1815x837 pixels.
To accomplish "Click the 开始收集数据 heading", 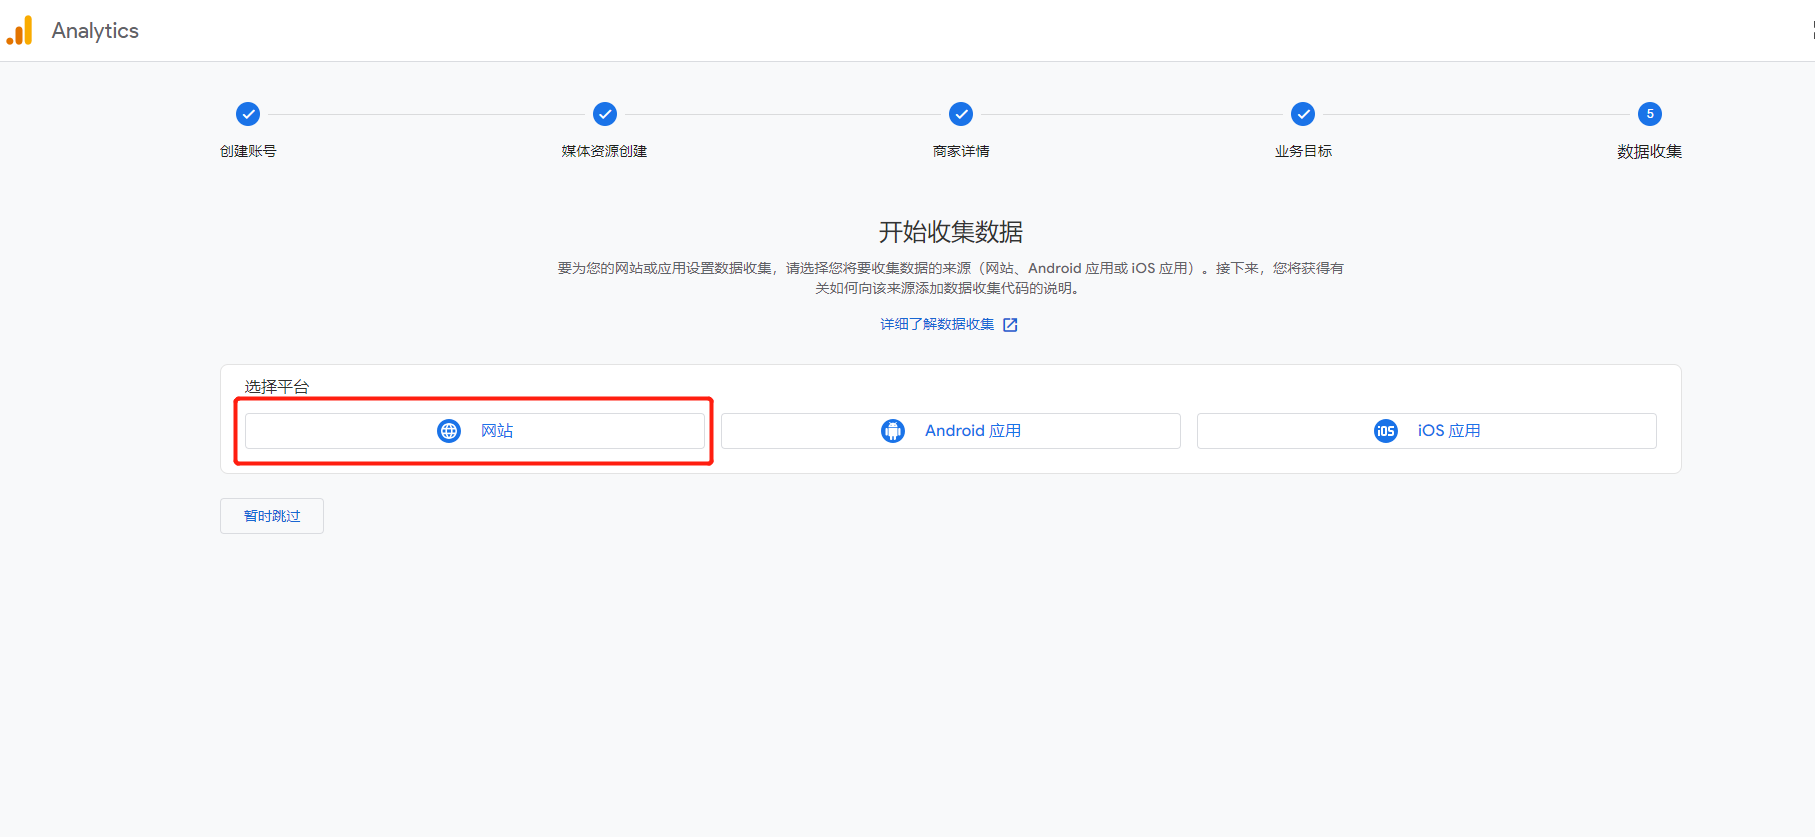I will pos(951,232).
